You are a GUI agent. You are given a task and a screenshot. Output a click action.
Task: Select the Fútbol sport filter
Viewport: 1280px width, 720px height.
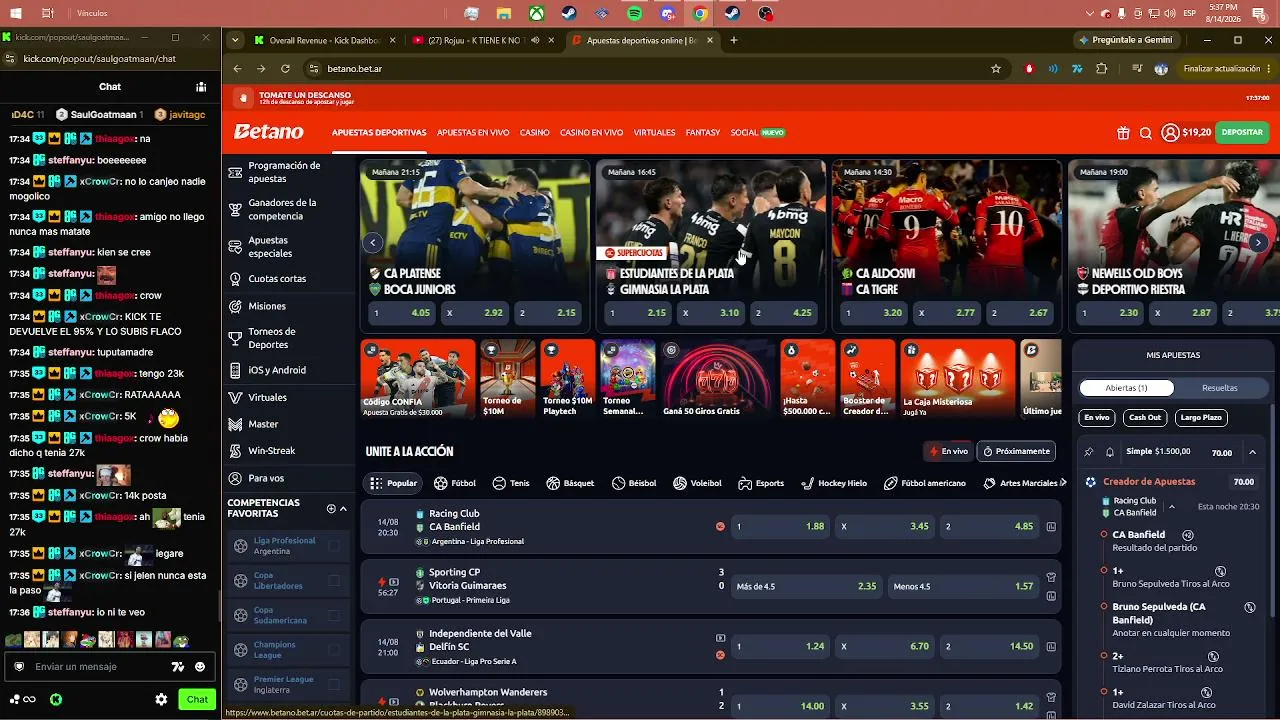point(455,483)
